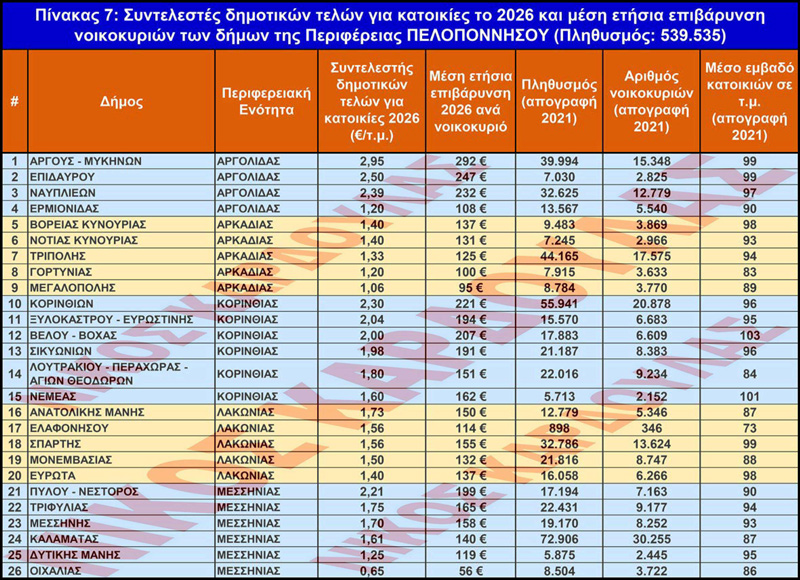Click the 72.906 population value for Καλαμάτα
Image resolution: width=800 pixels, height=580 pixels.
pyautogui.click(x=558, y=537)
